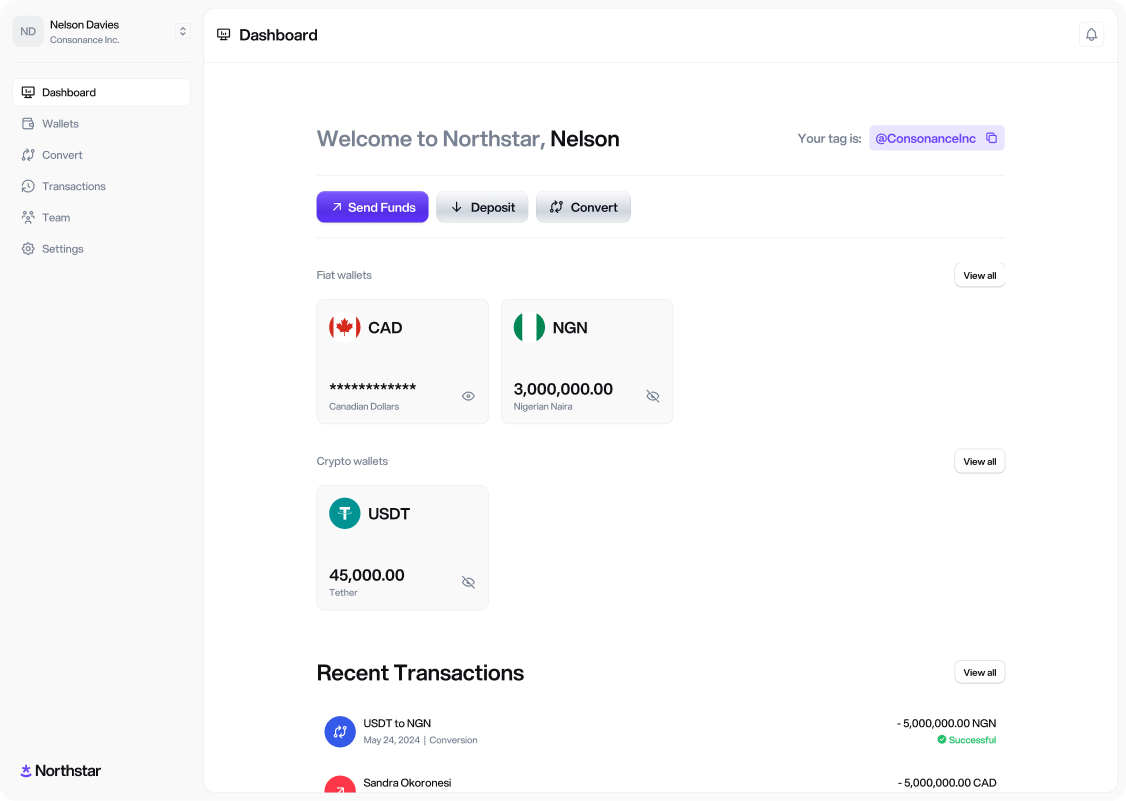
Task: Expand the Nelson Davies account switcher
Action: tap(182, 32)
